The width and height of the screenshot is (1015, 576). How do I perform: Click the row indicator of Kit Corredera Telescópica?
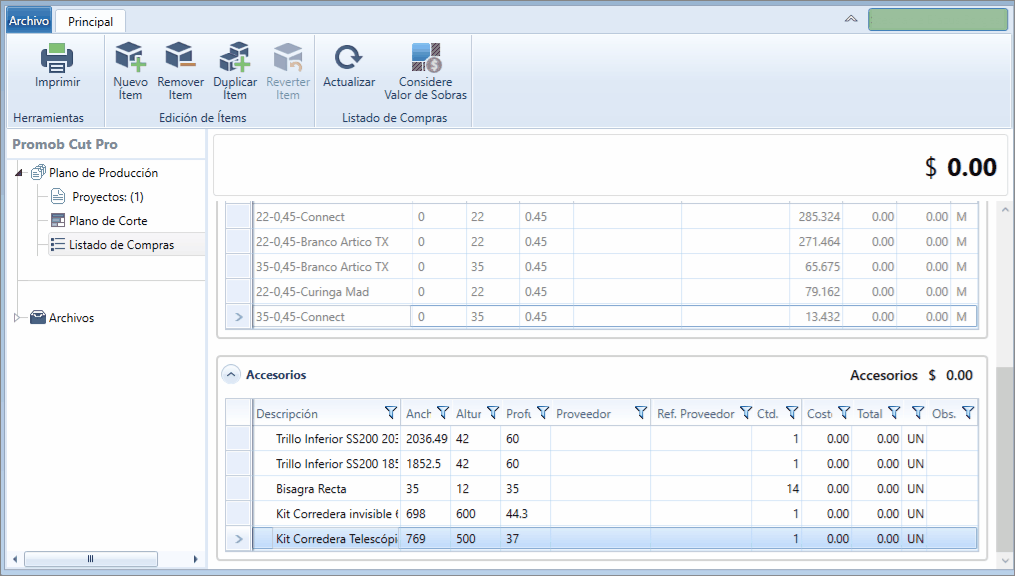(x=239, y=538)
